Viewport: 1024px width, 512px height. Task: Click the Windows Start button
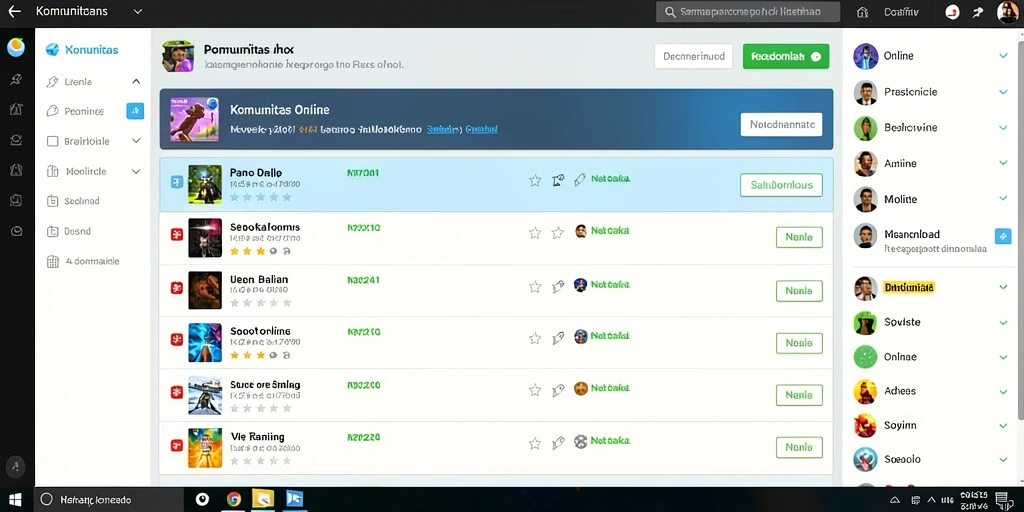coord(15,500)
